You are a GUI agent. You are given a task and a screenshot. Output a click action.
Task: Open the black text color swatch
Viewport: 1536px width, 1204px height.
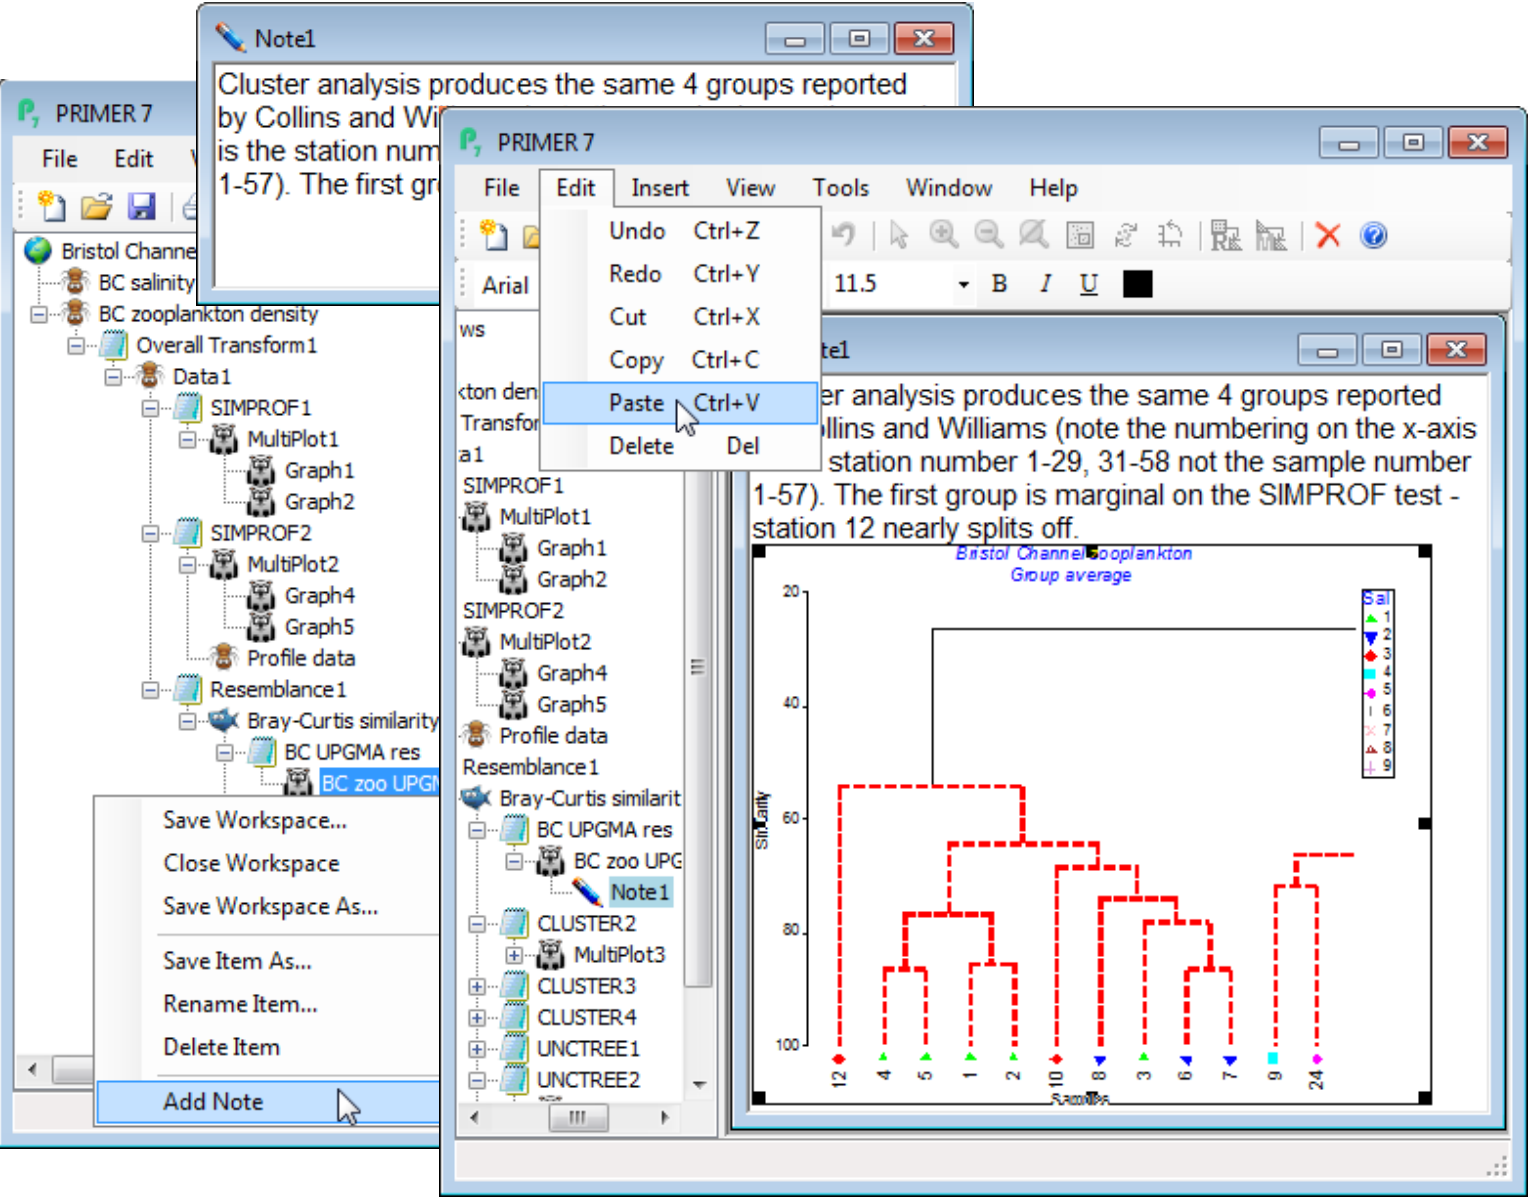[1137, 284]
